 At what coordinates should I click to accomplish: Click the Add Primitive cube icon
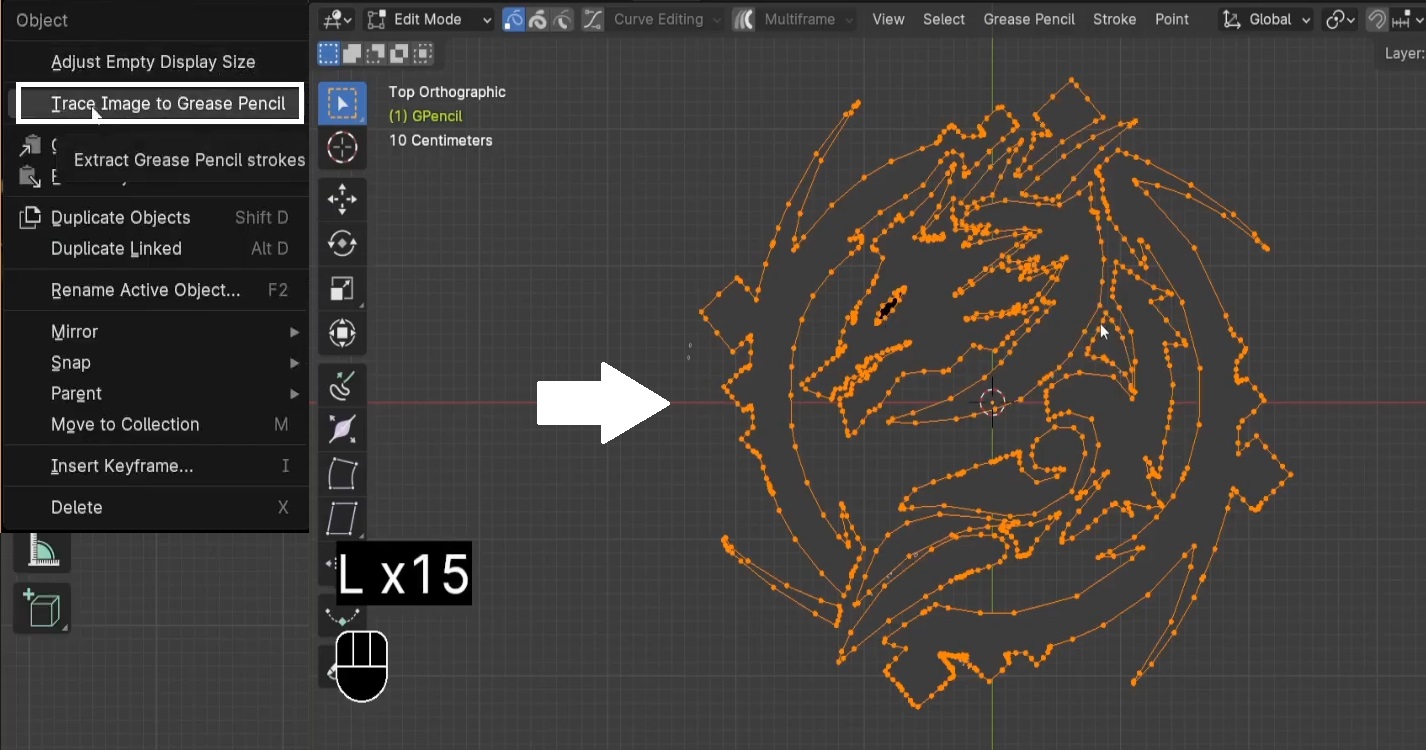pyautogui.click(x=42, y=607)
